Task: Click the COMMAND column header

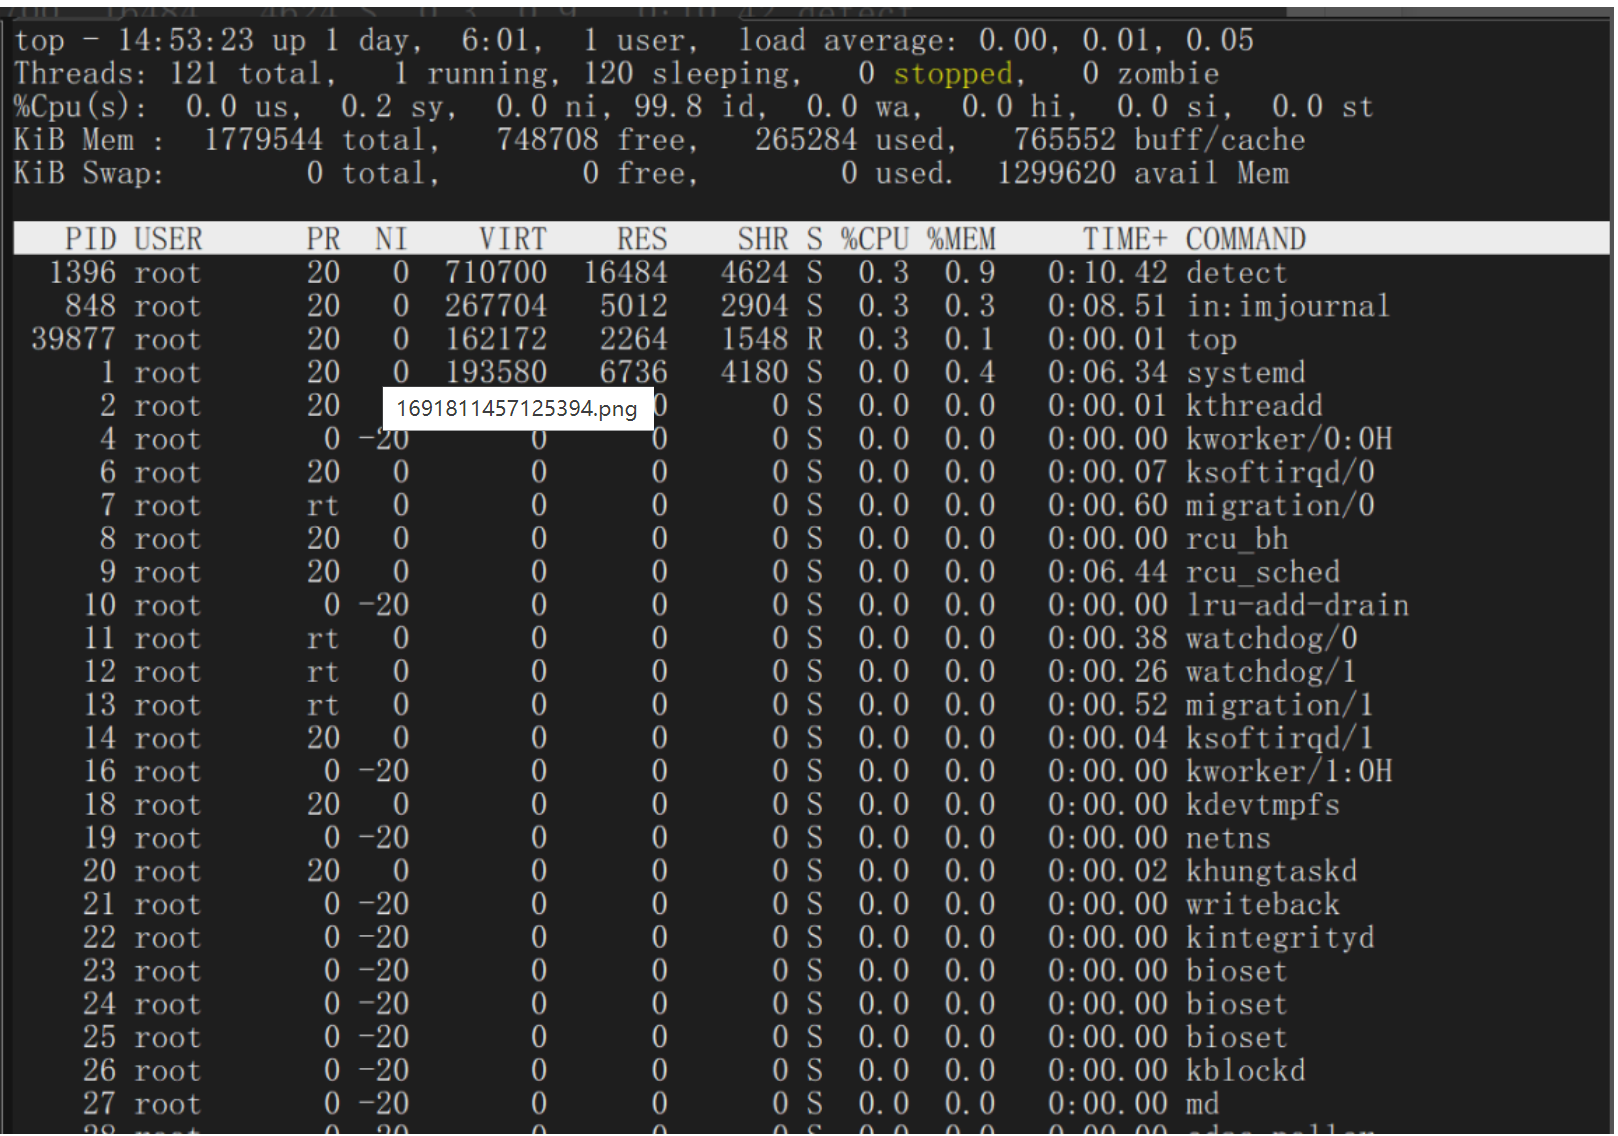Action: point(1245,239)
